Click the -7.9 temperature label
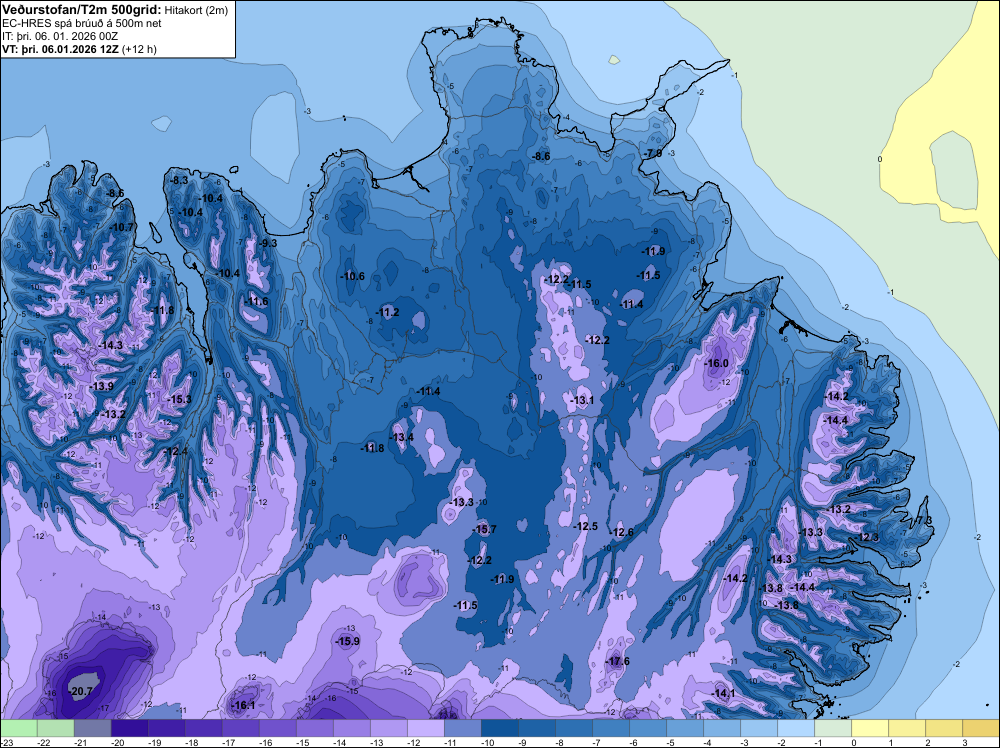Image resolution: width=1000 pixels, height=748 pixels. click(652, 154)
